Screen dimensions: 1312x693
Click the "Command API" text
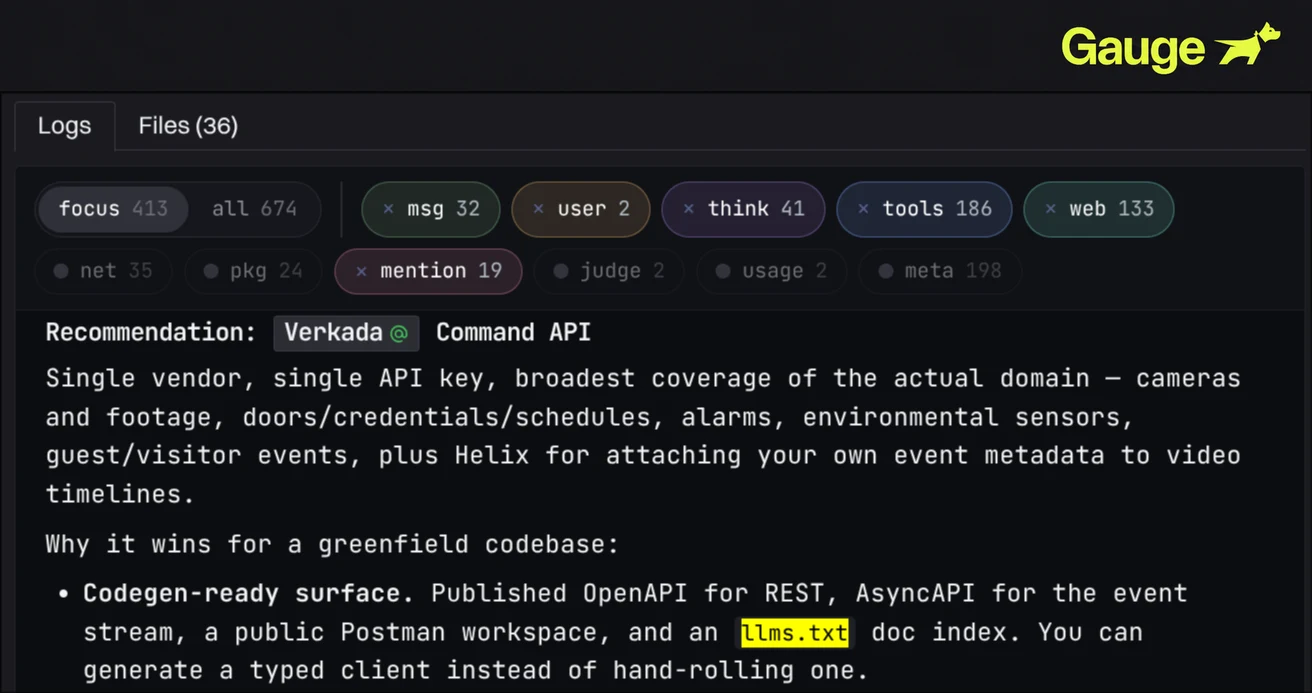pyautogui.click(x=513, y=333)
